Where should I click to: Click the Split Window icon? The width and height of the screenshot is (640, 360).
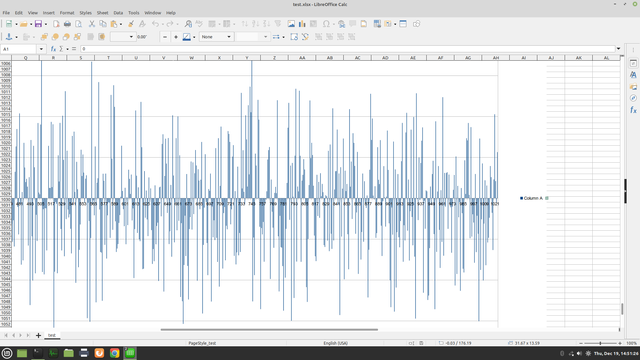pos(403,24)
